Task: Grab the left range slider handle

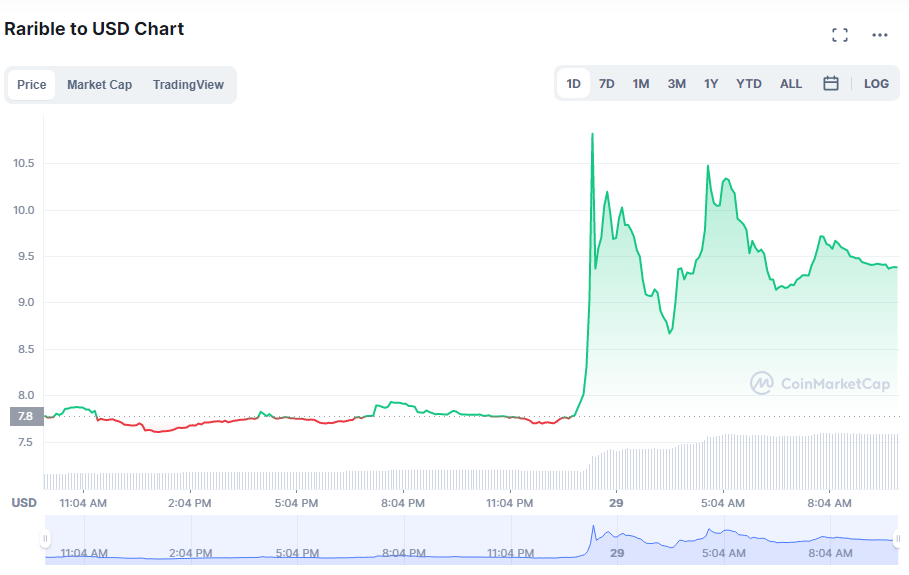Action: 45,538
